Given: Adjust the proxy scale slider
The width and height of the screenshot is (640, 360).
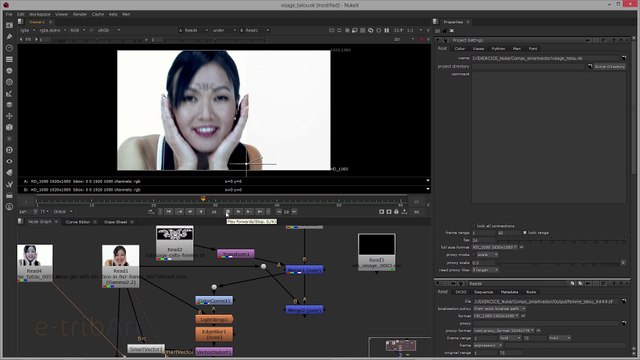Looking at the screenshot, I should coord(559,262).
